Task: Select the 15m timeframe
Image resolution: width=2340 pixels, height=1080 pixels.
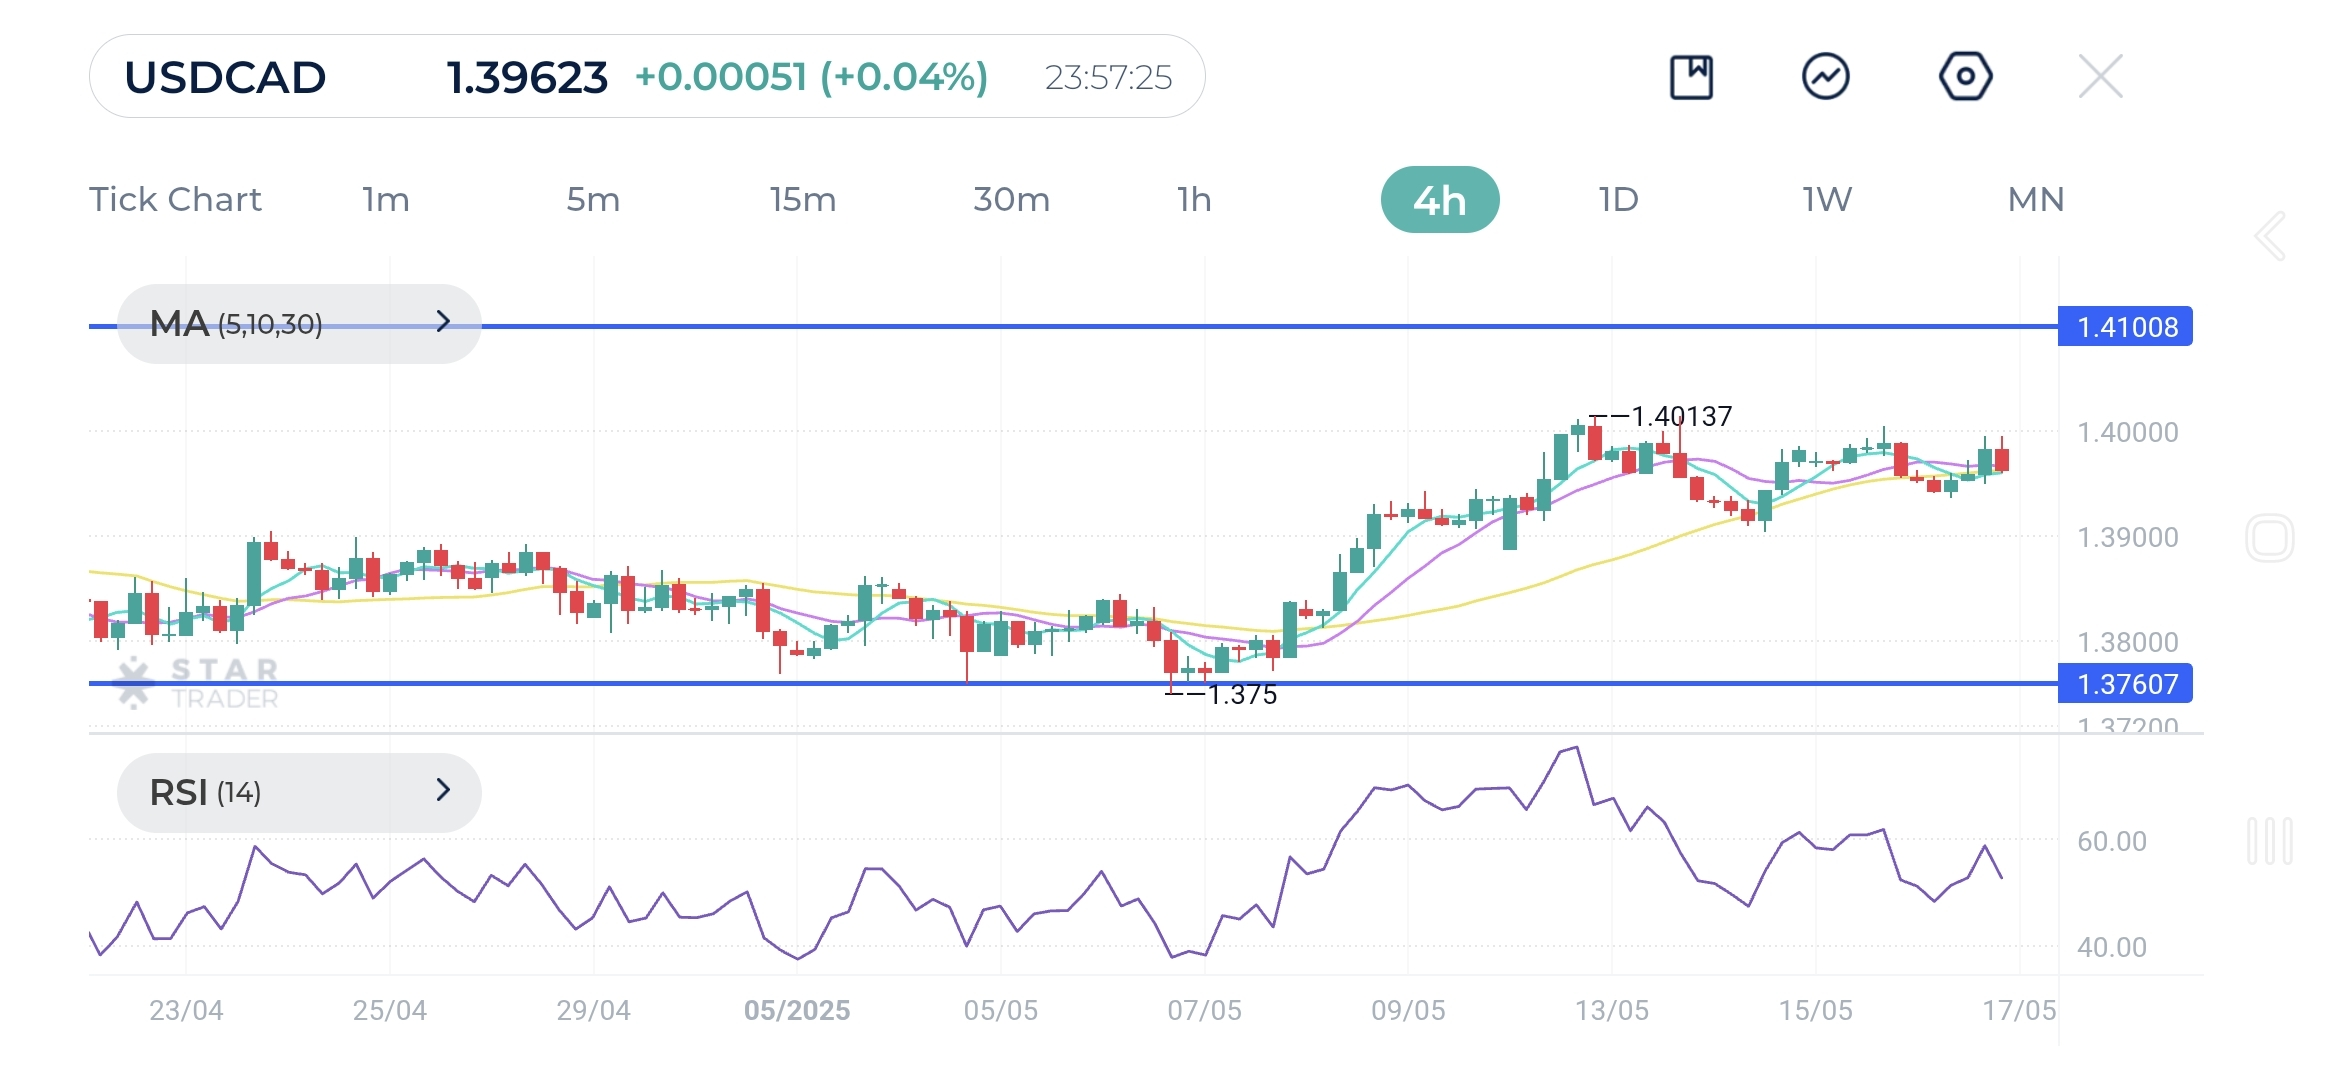Action: [x=802, y=199]
